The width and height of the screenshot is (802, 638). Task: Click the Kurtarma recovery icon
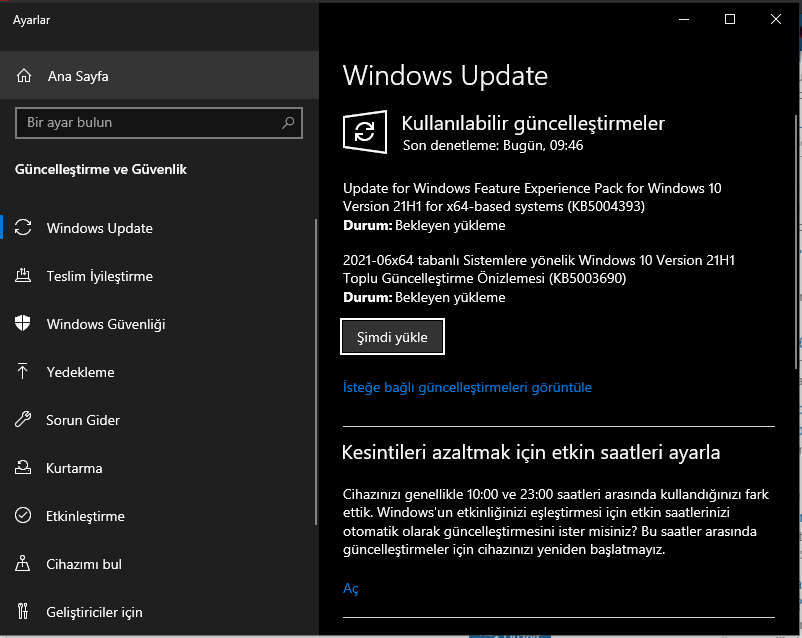[23, 468]
